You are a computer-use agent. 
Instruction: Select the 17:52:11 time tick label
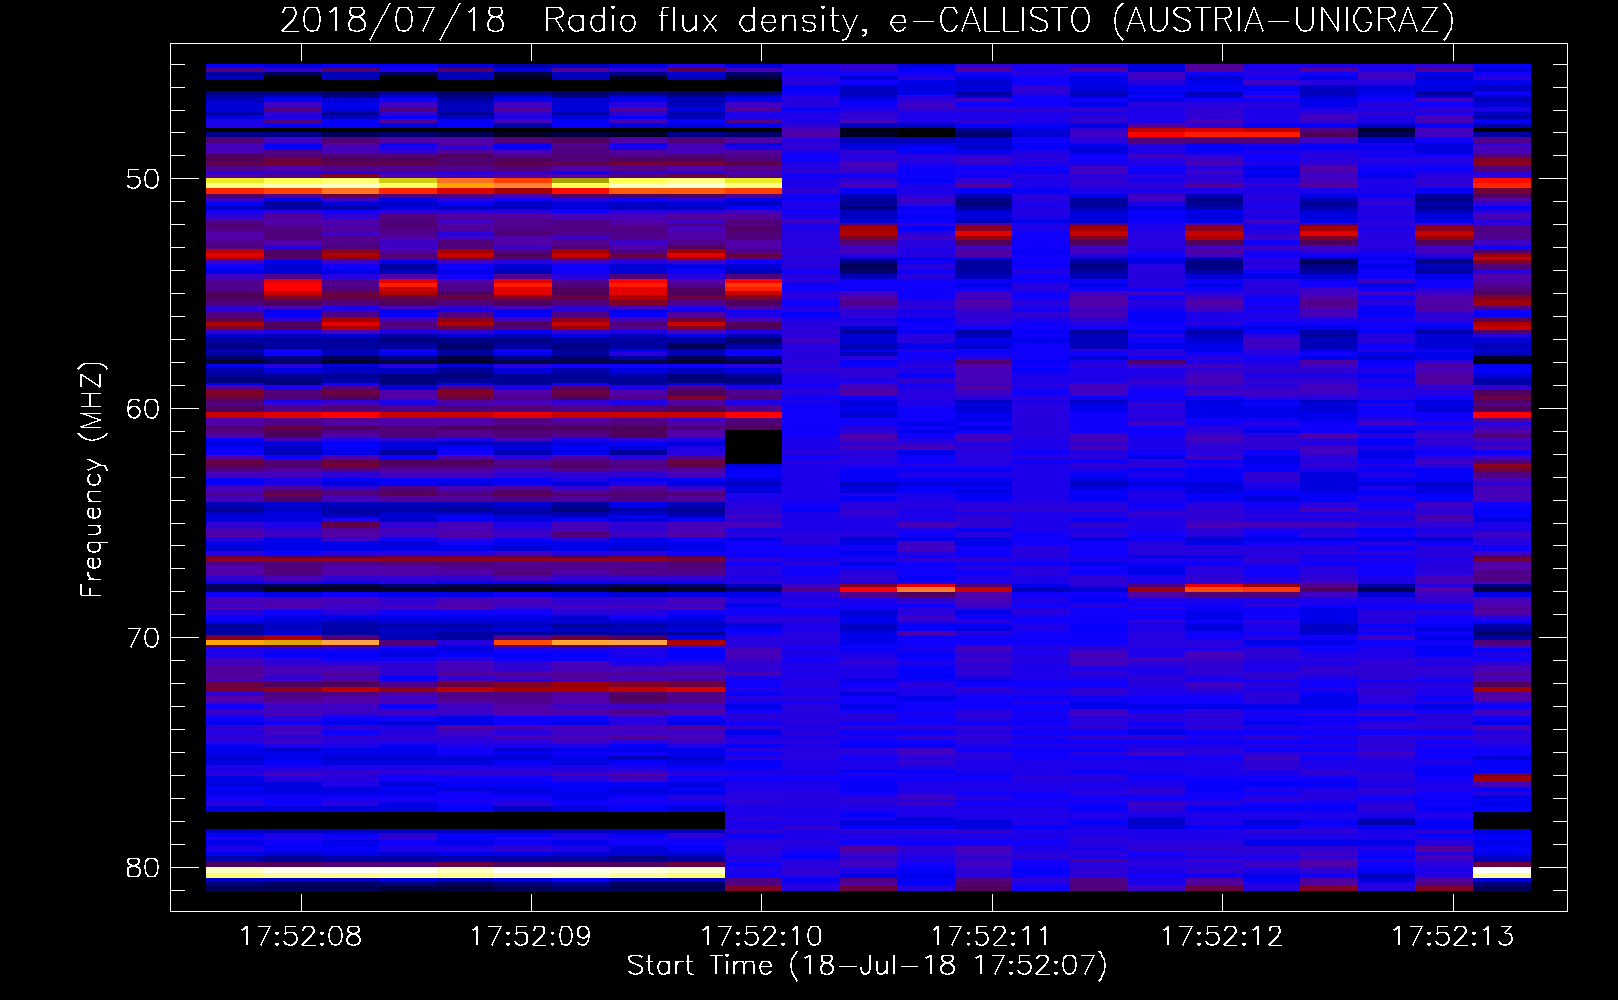991,936
